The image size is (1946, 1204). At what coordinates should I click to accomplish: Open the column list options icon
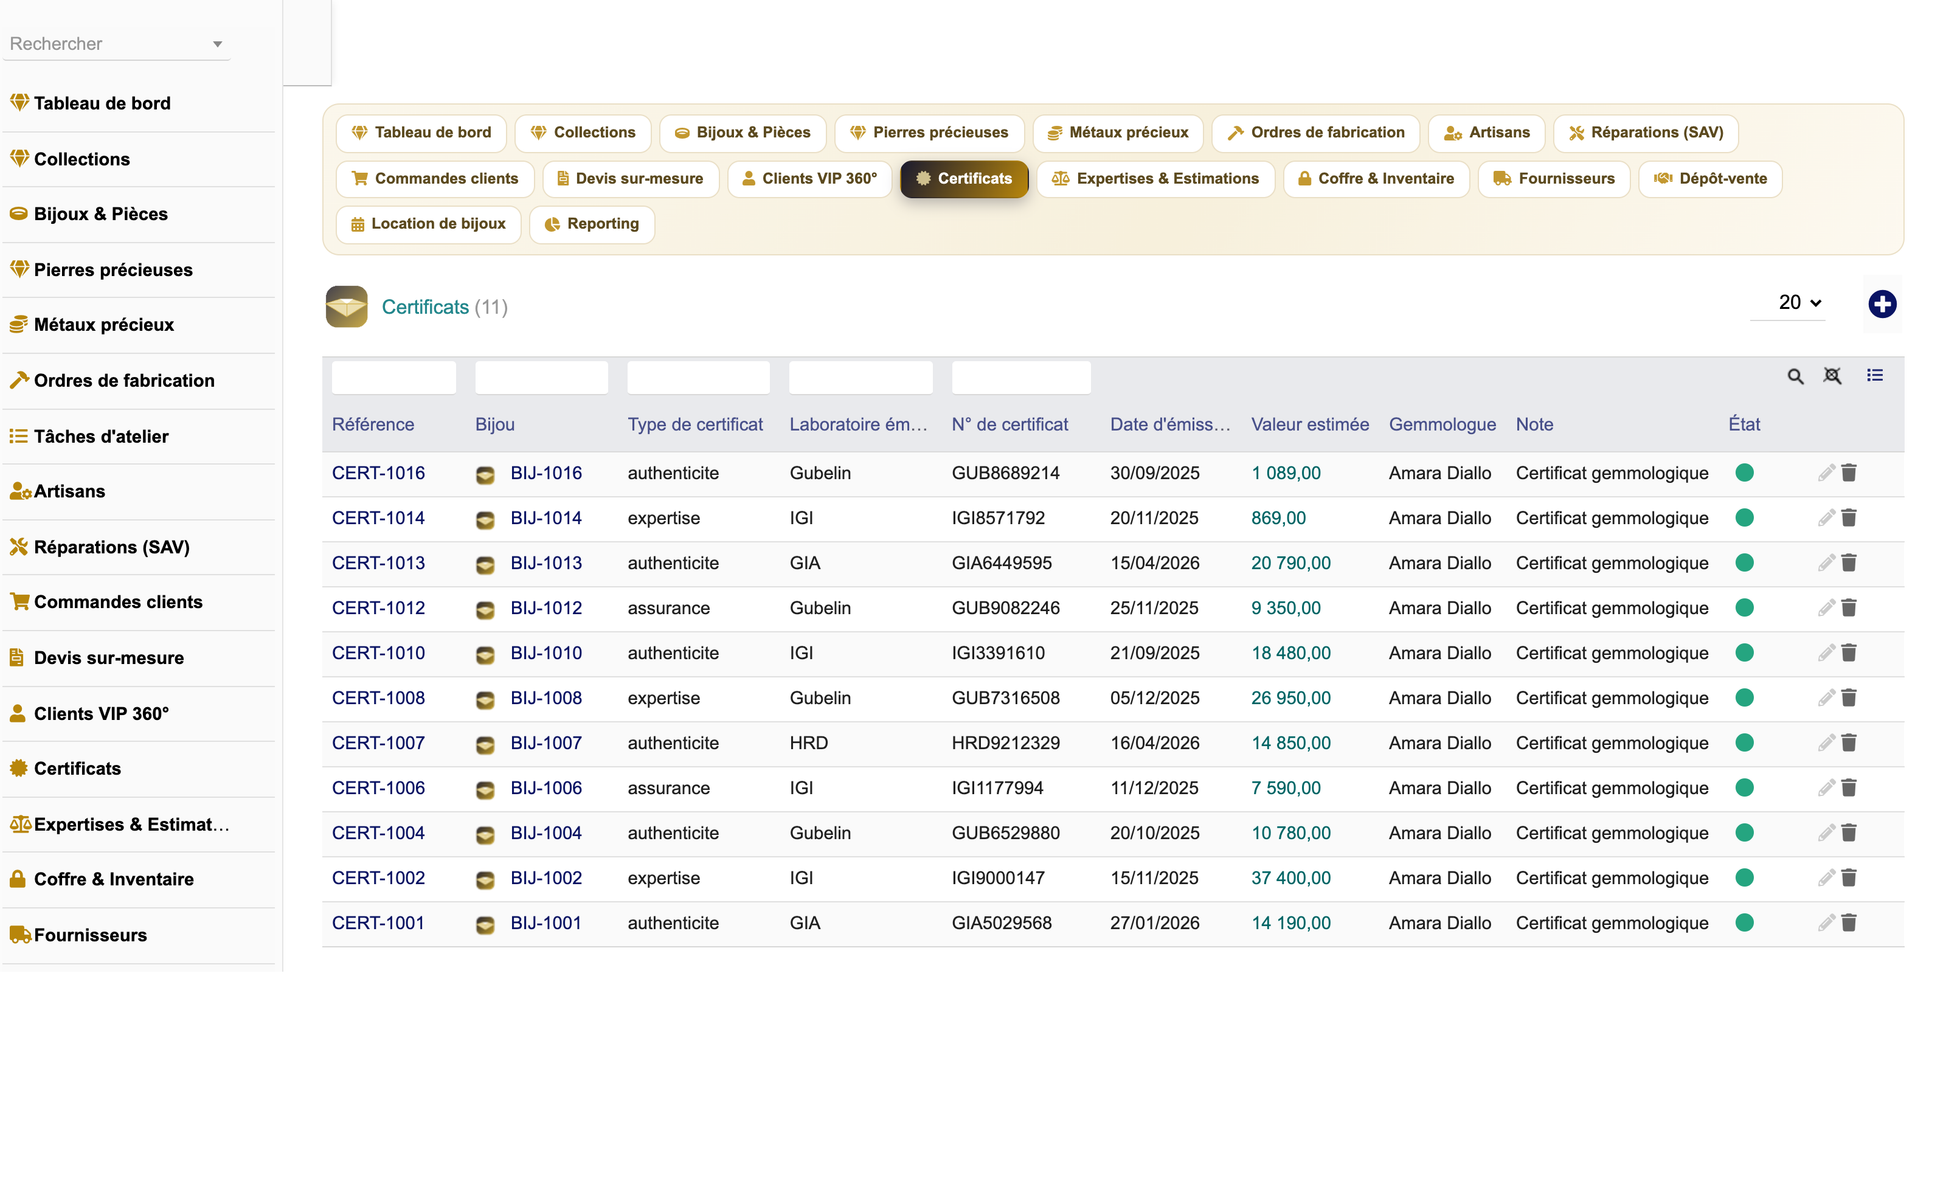point(1875,375)
